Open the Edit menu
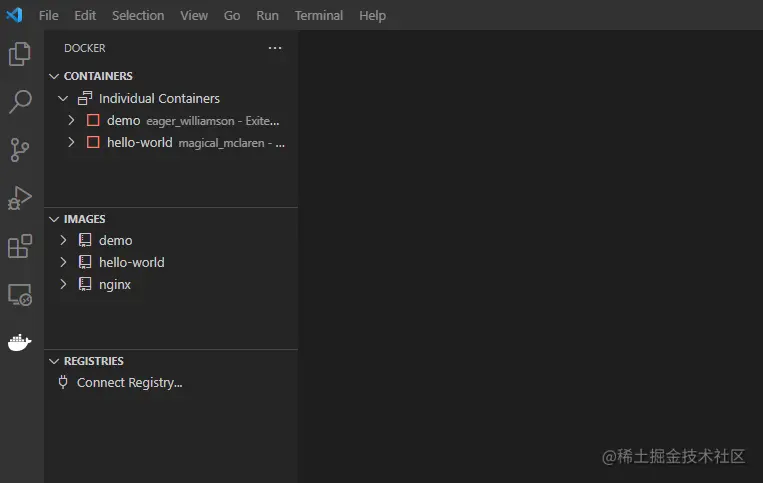Screen dimensions: 763x483 point(85,16)
